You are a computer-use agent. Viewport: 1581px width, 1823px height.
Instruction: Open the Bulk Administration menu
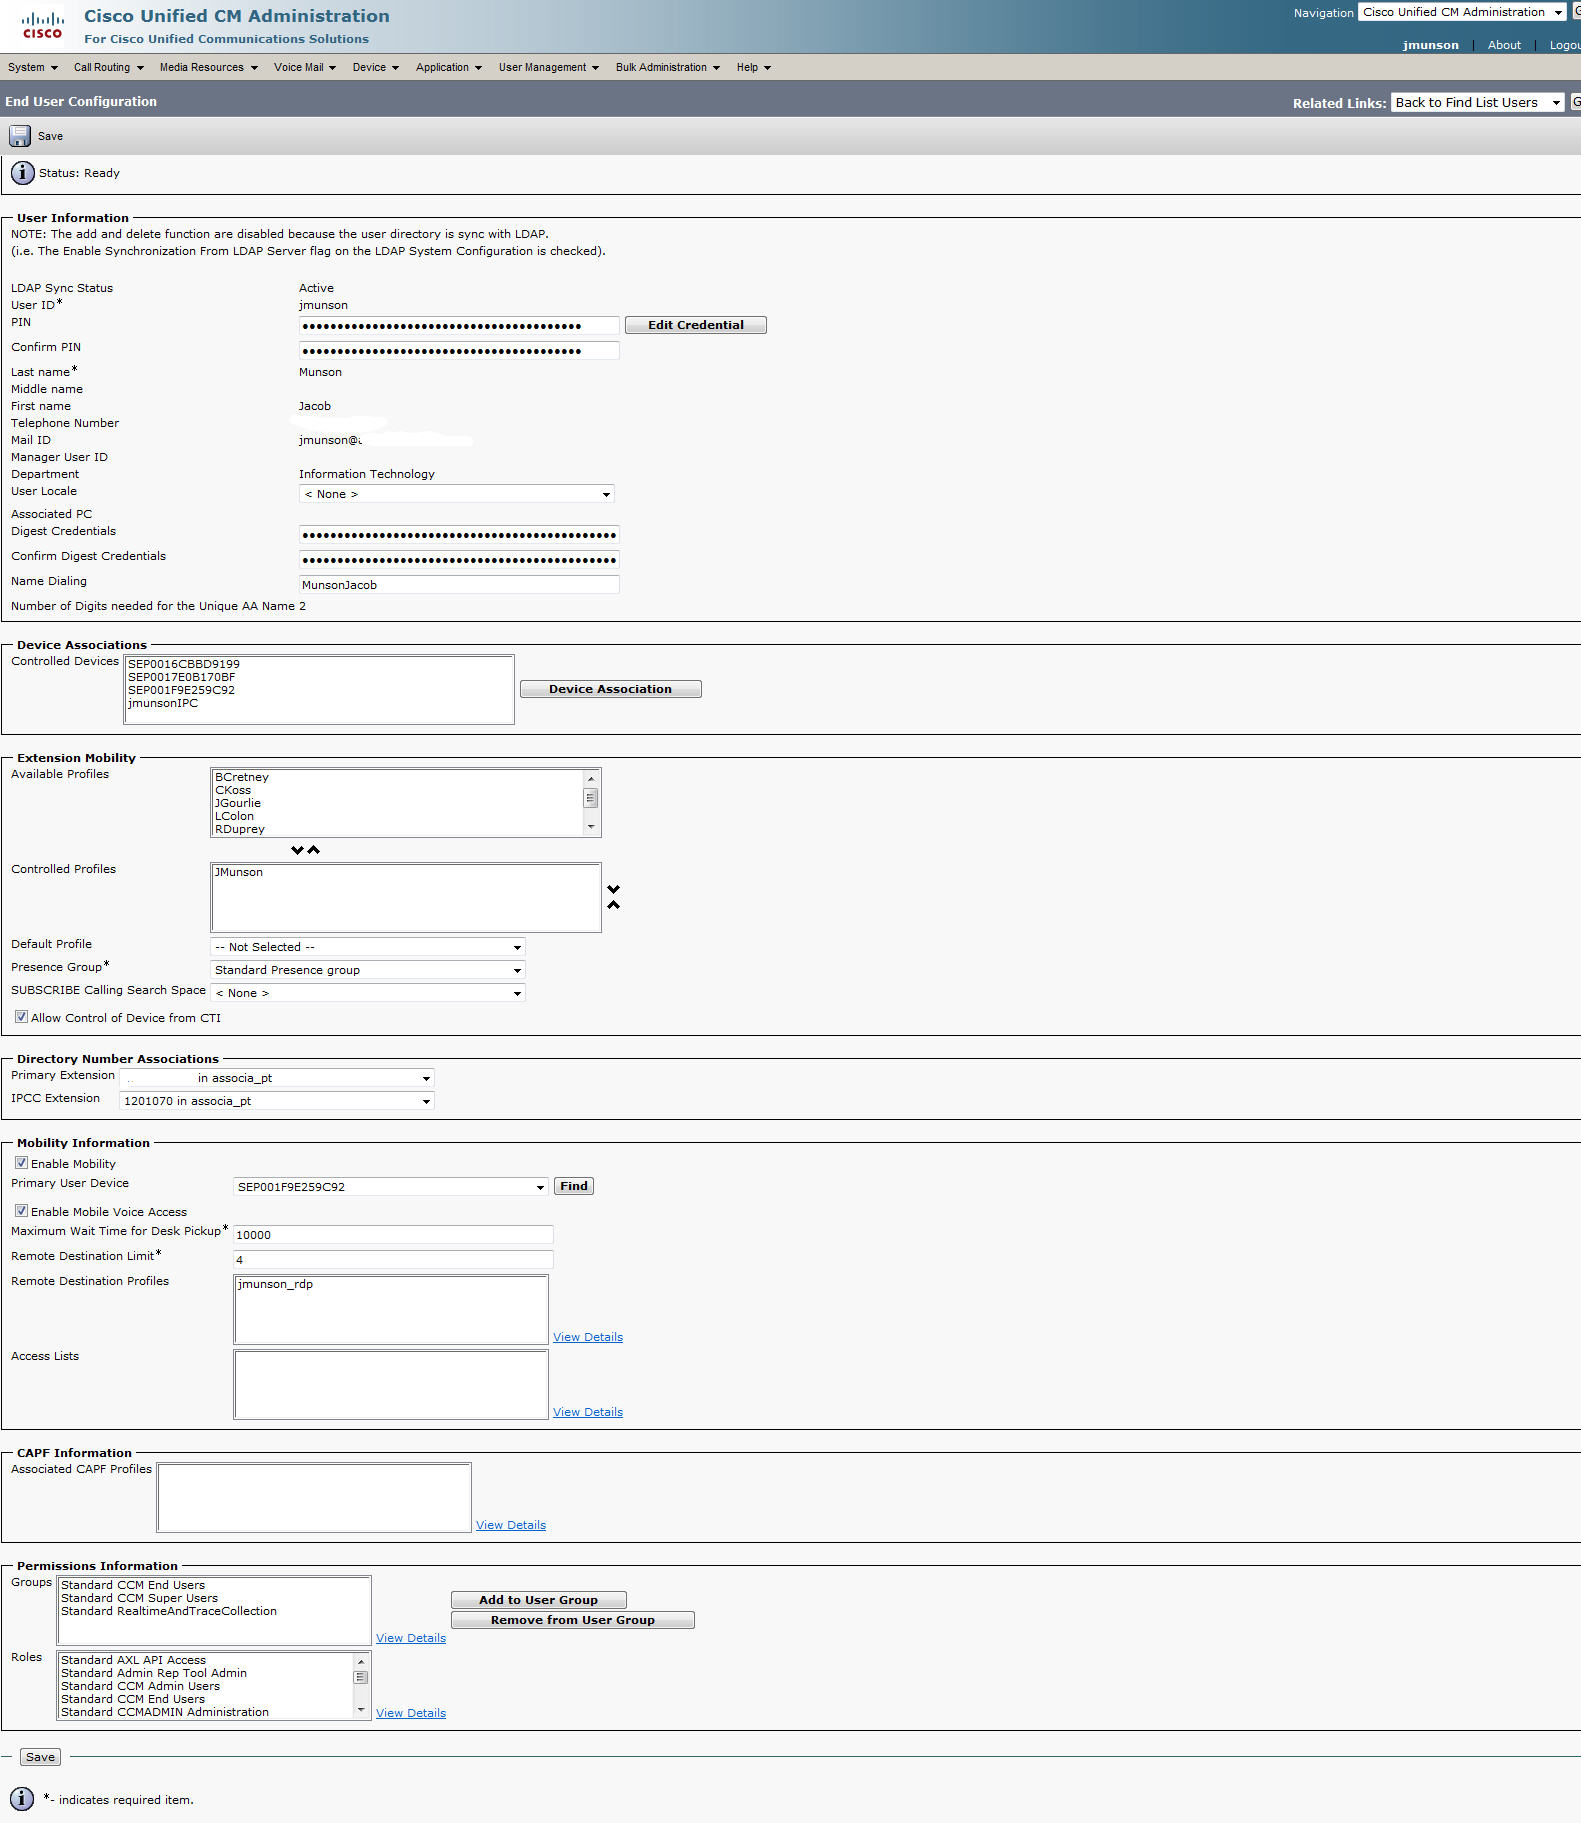pos(667,67)
